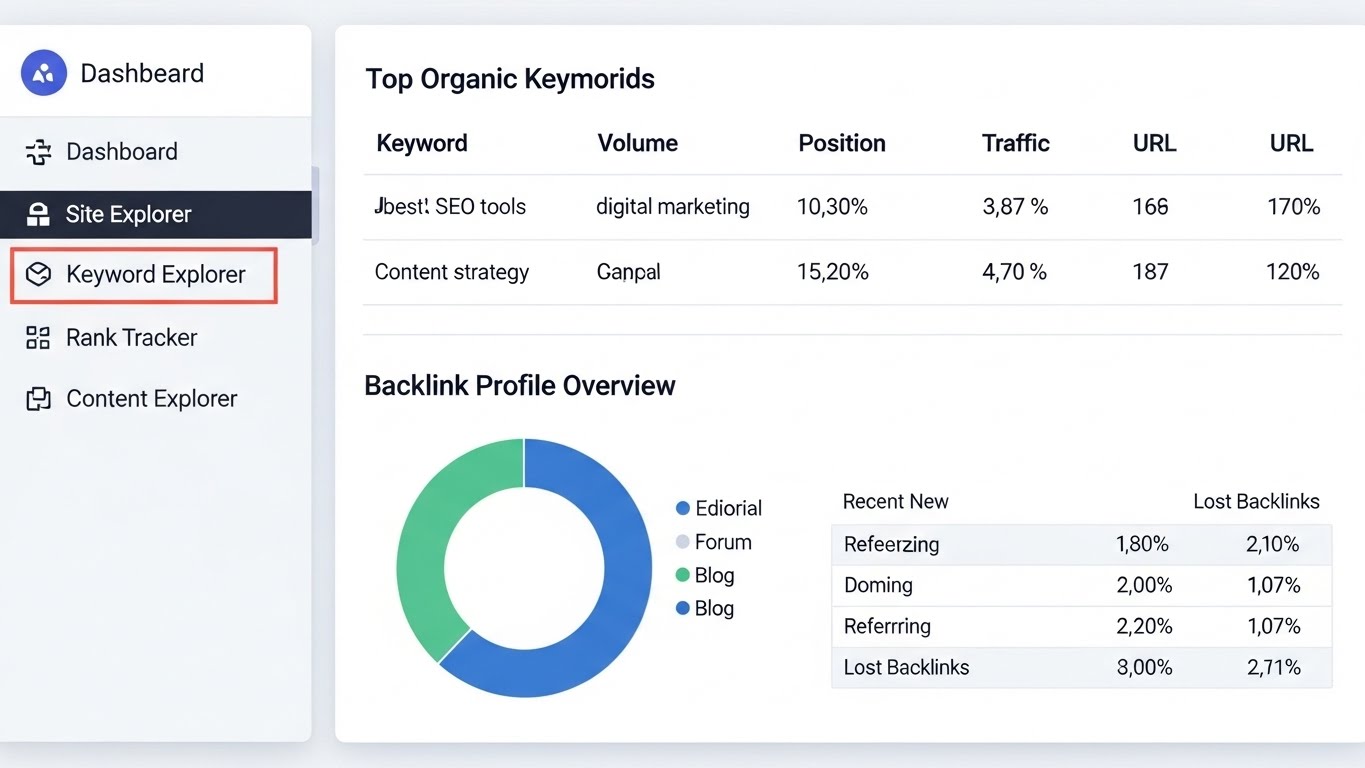Click the Content Explorer icon
The image size is (1365, 768).
click(x=38, y=399)
